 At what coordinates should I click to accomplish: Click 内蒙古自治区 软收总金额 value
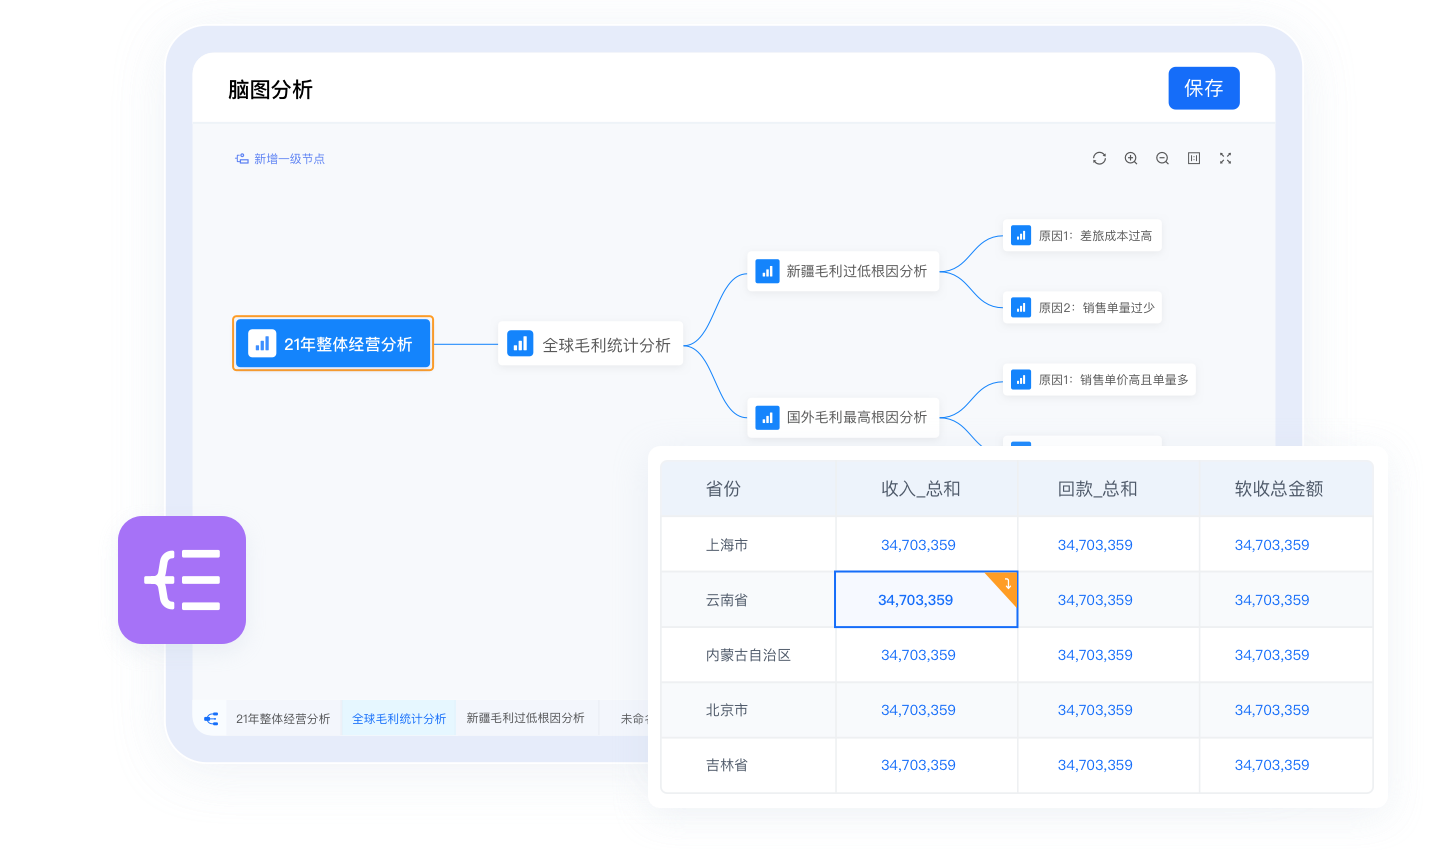click(1272, 654)
